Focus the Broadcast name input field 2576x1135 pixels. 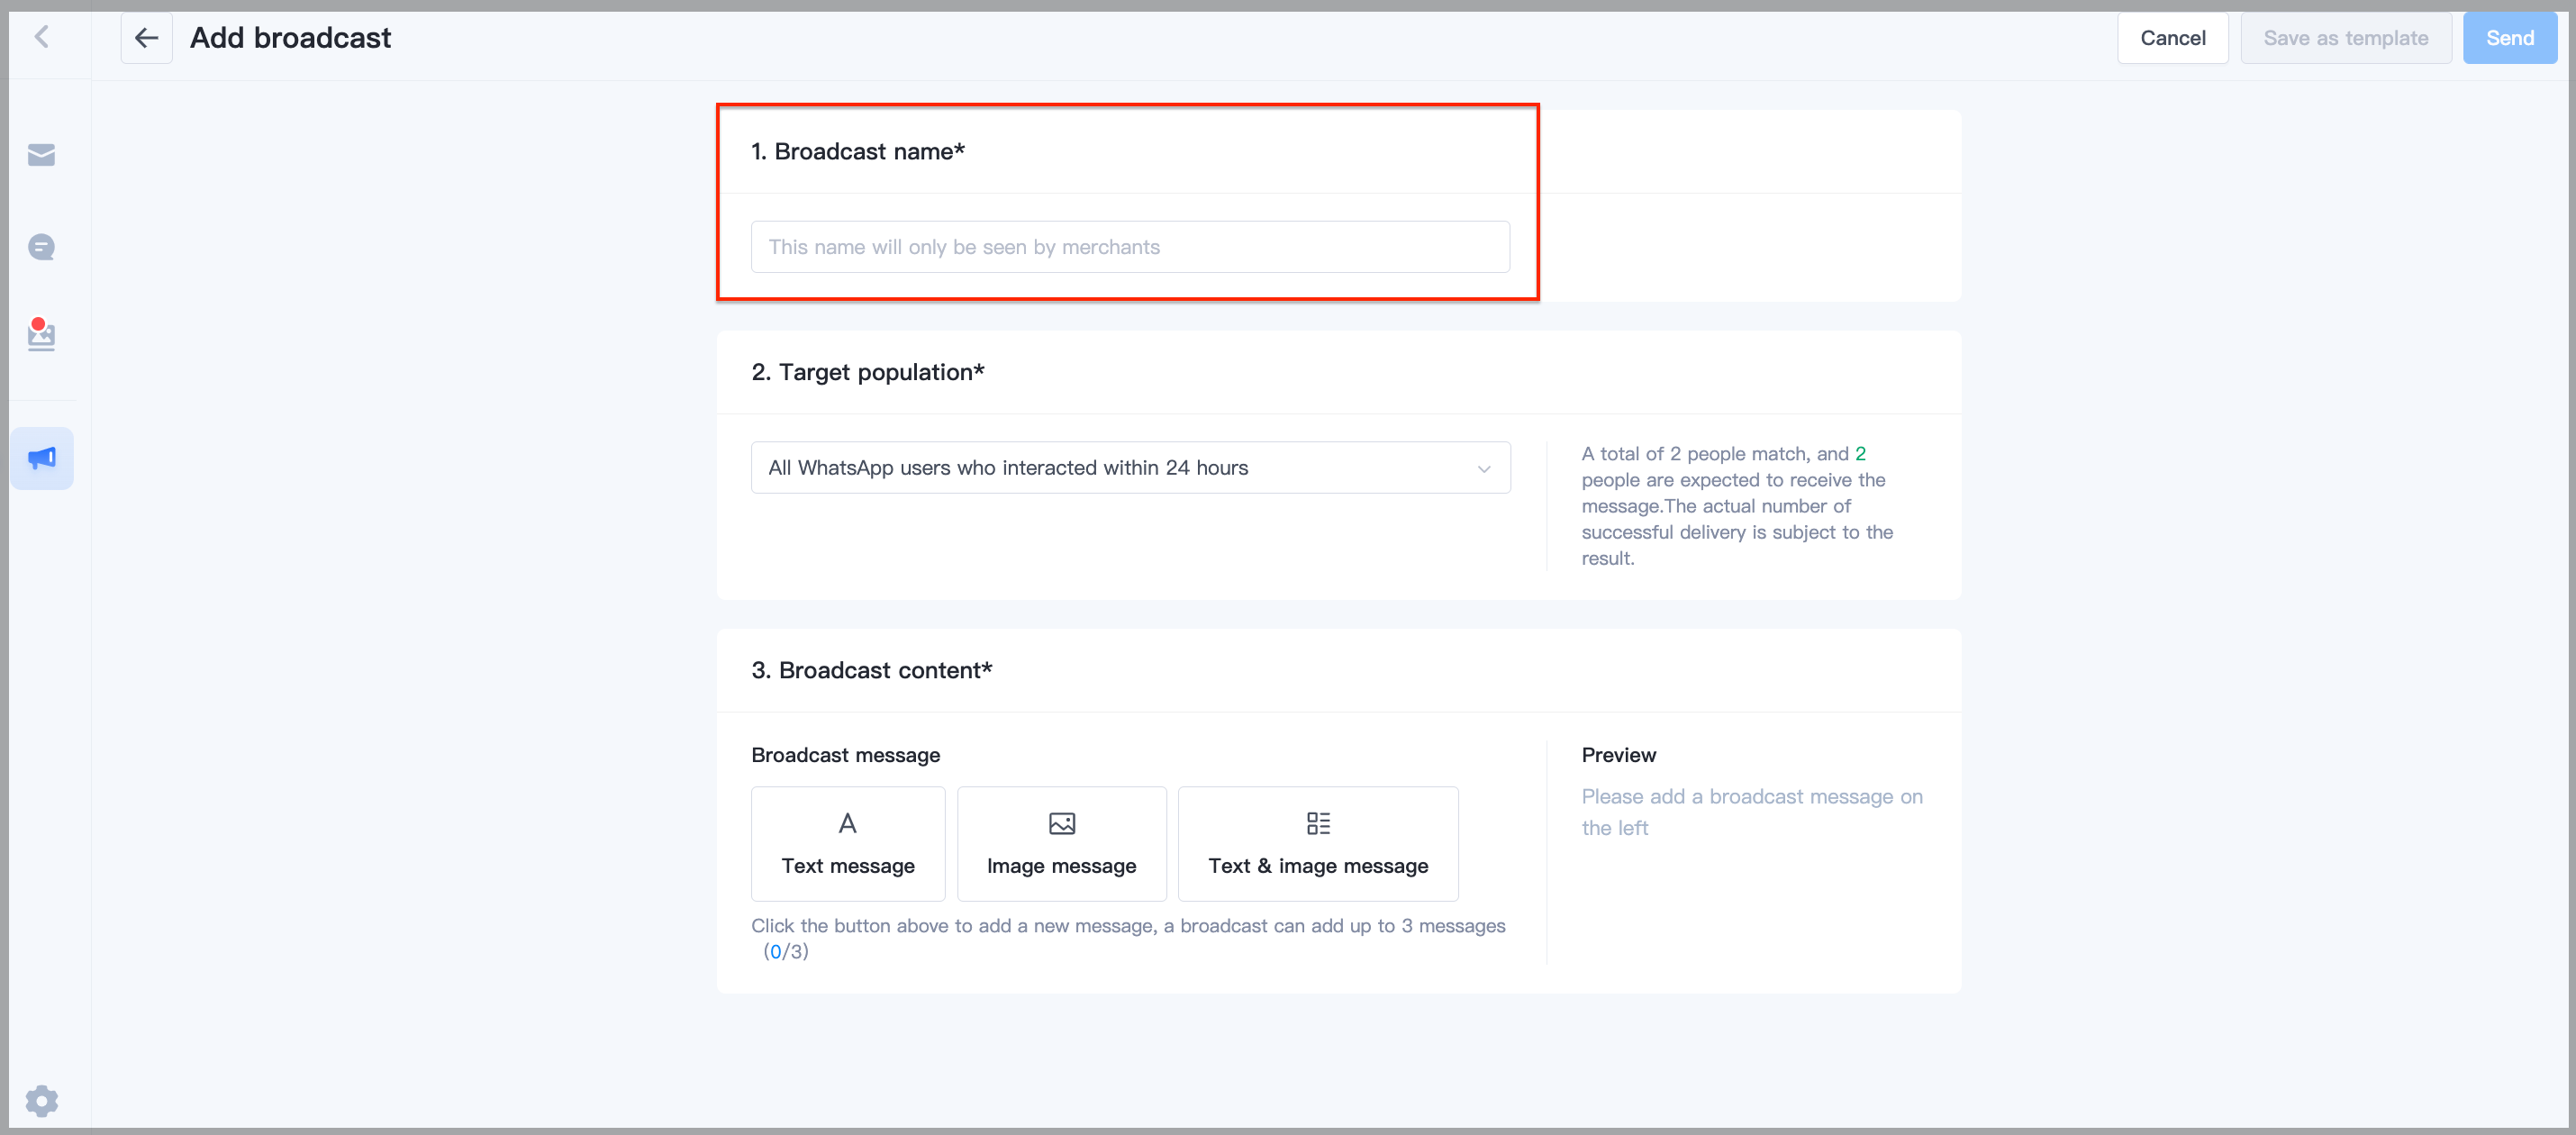pyautogui.click(x=1130, y=246)
